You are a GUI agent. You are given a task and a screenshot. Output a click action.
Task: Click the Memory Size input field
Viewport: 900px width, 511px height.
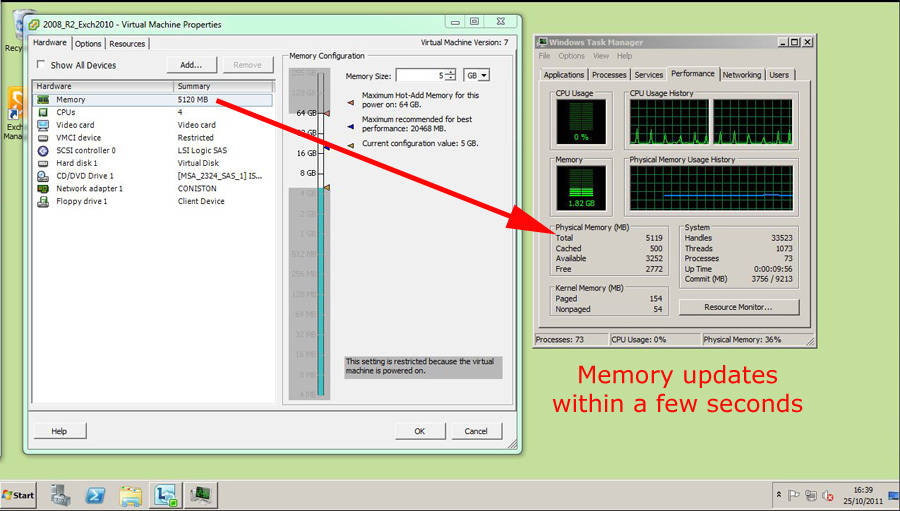coord(421,75)
